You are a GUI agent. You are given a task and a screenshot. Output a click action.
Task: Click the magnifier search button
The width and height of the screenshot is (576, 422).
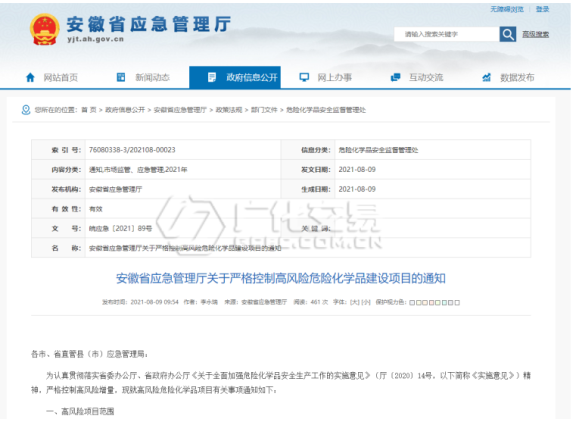click(508, 34)
